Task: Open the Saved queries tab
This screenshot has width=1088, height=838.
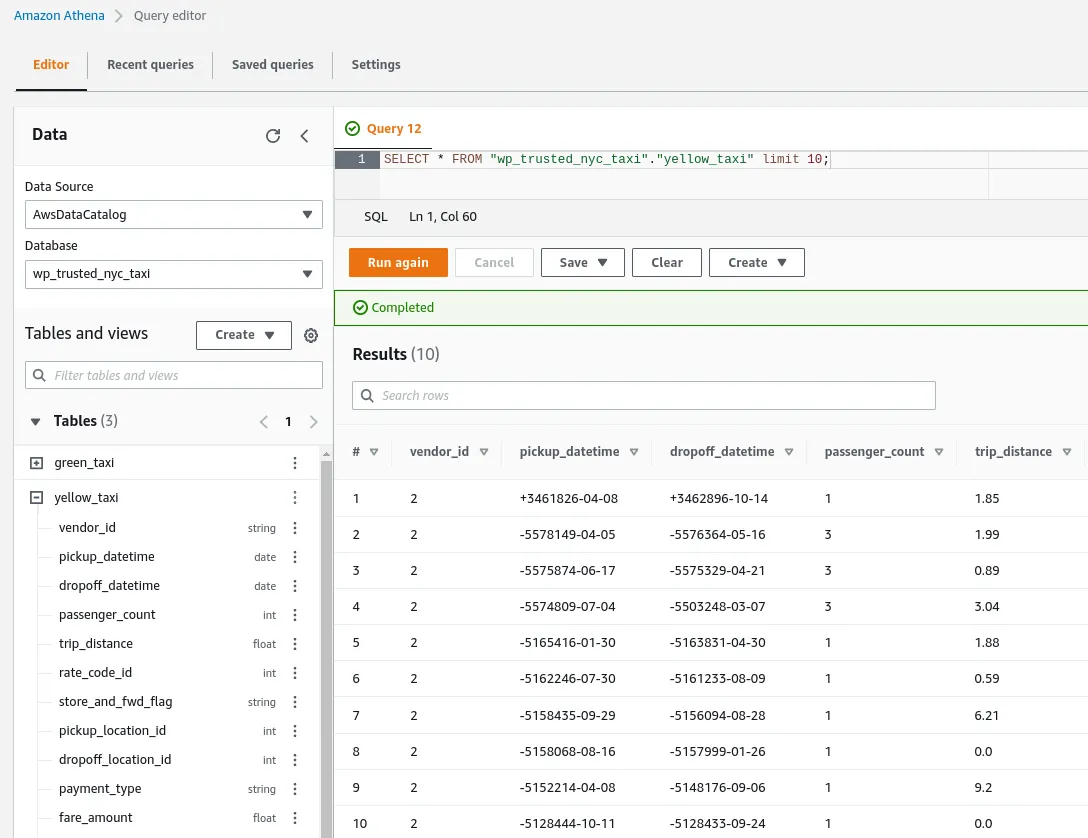Action: pos(273,65)
